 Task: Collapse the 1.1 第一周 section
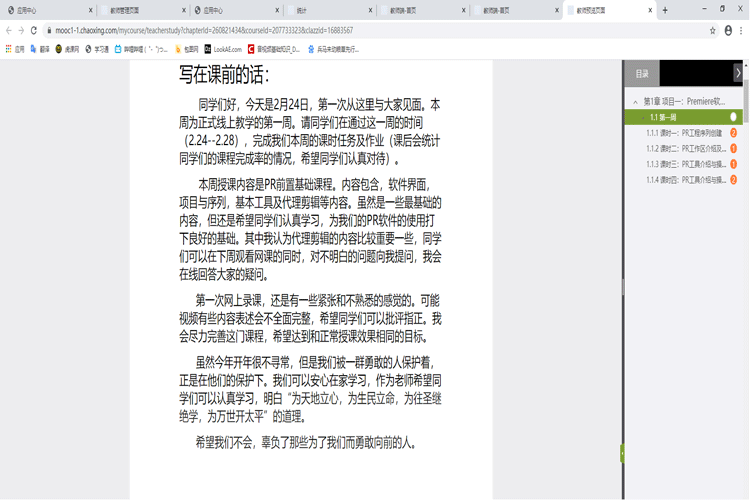[642, 117]
